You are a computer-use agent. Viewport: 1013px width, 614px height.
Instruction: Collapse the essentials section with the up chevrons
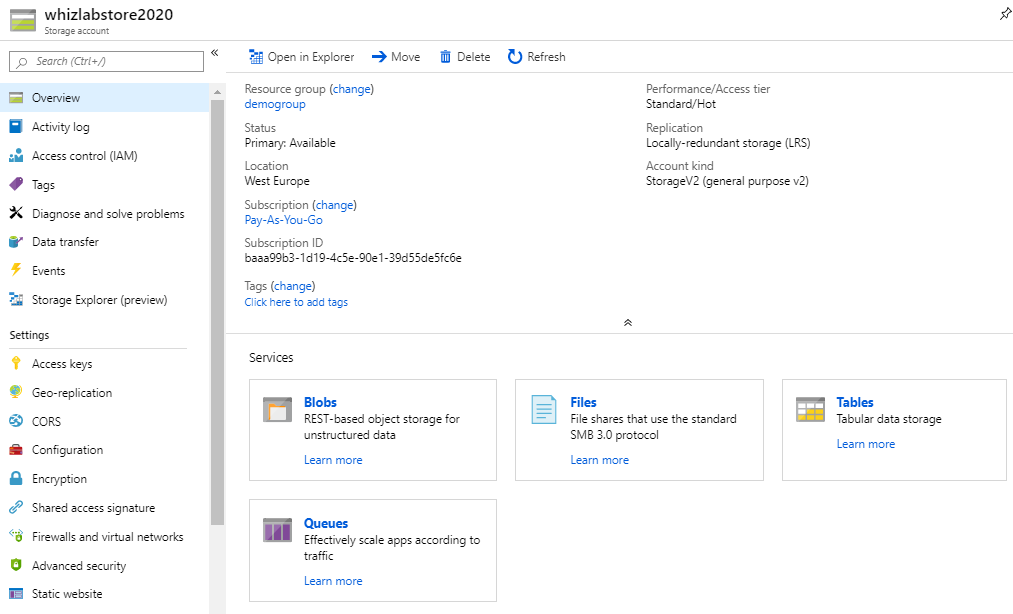(627, 323)
